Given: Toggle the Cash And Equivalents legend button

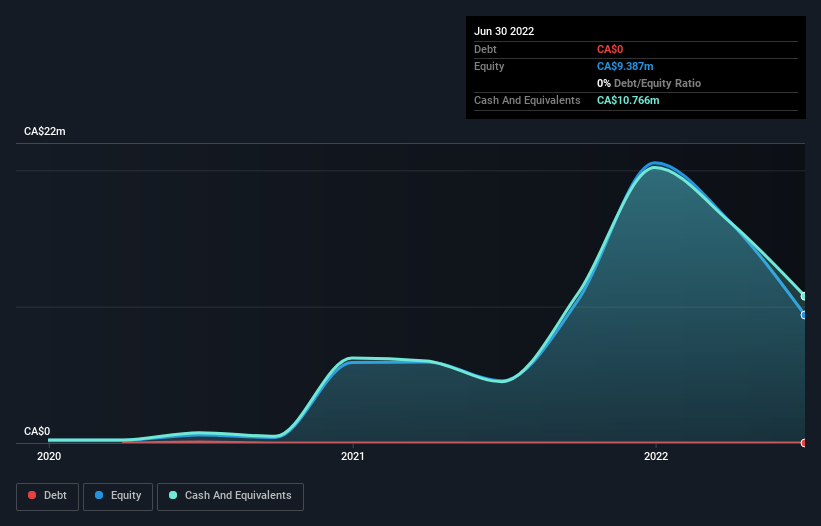Looking at the screenshot, I should click(230, 496).
